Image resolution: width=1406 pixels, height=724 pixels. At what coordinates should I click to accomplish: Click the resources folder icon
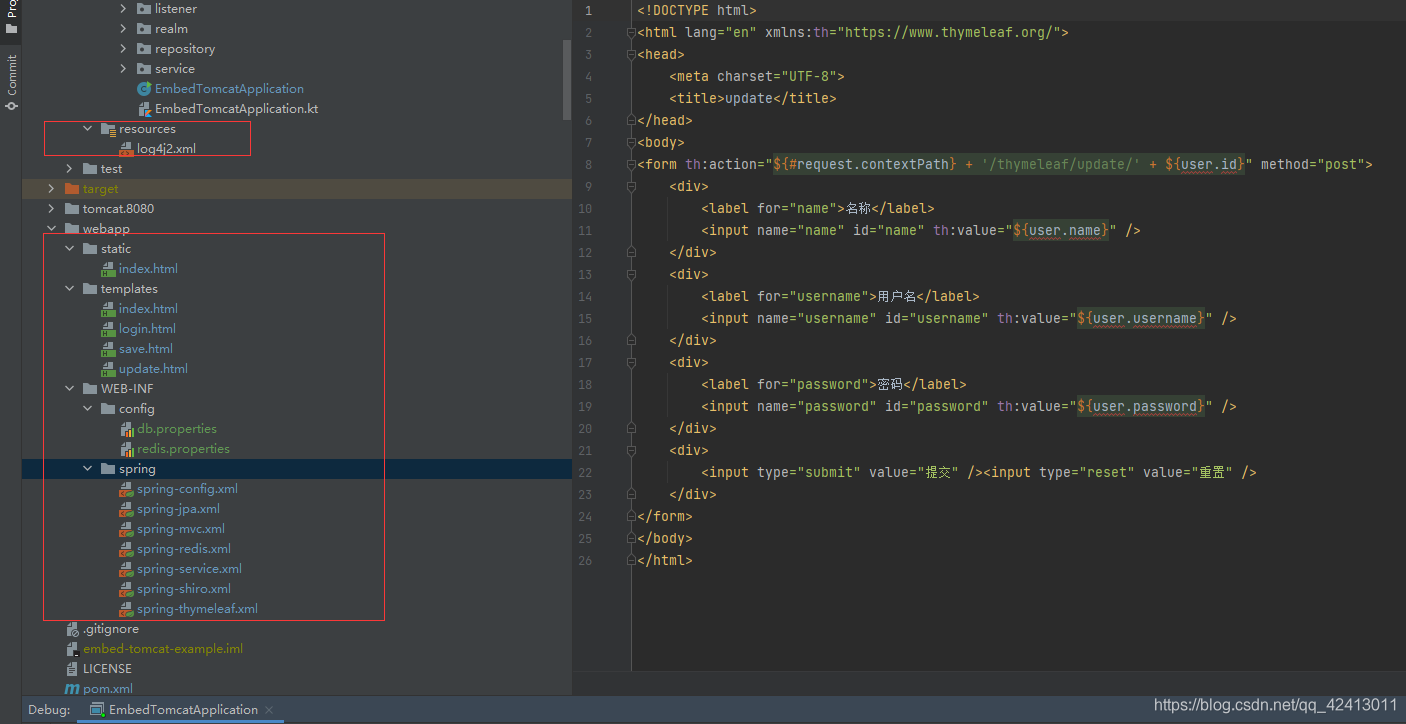(108, 129)
